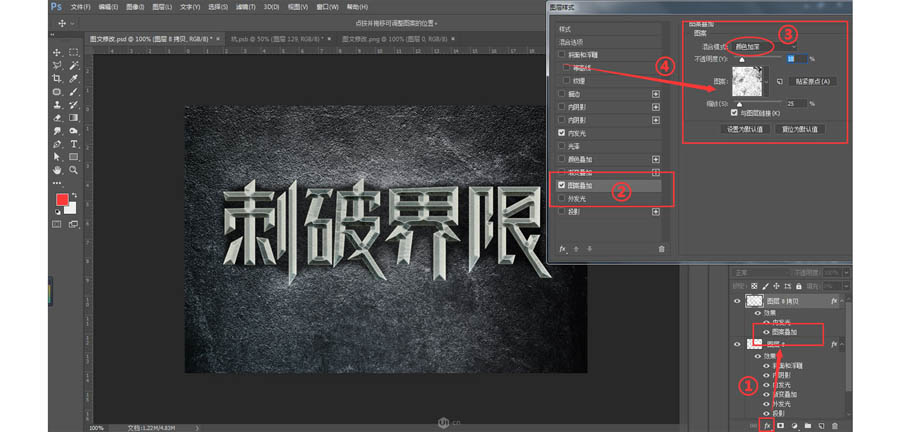The width and height of the screenshot is (900, 432).
Task: Select the Crop tool
Action: pos(57,79)
